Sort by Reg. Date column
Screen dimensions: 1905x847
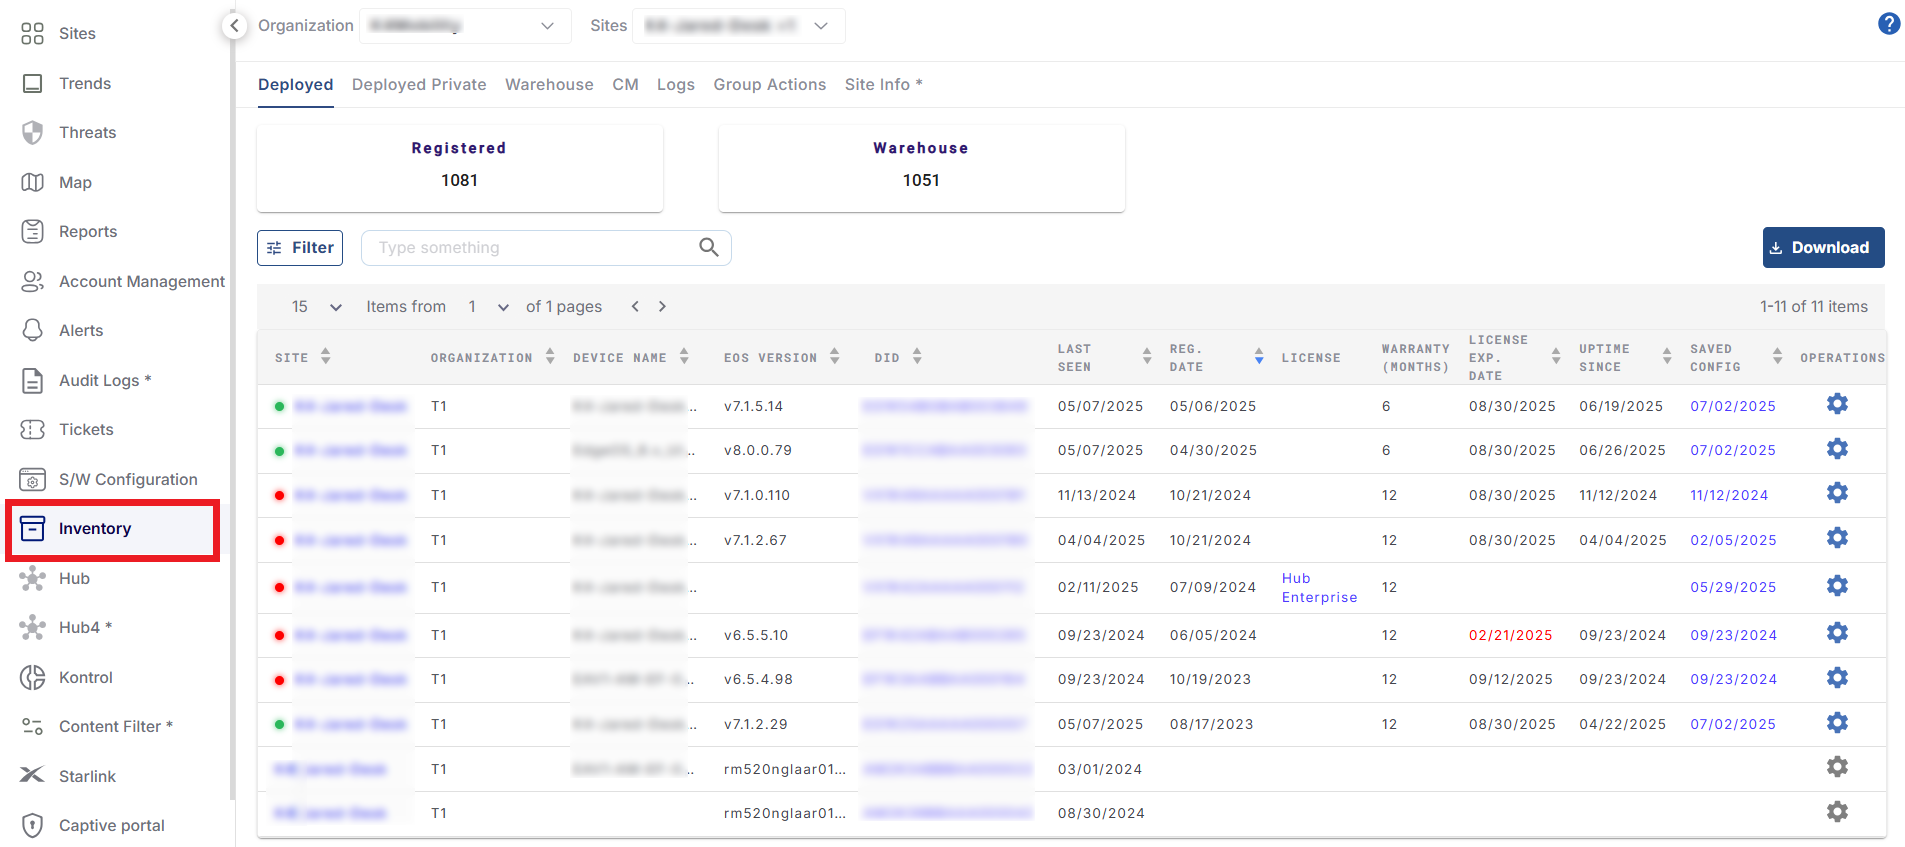coord(1258,357)
